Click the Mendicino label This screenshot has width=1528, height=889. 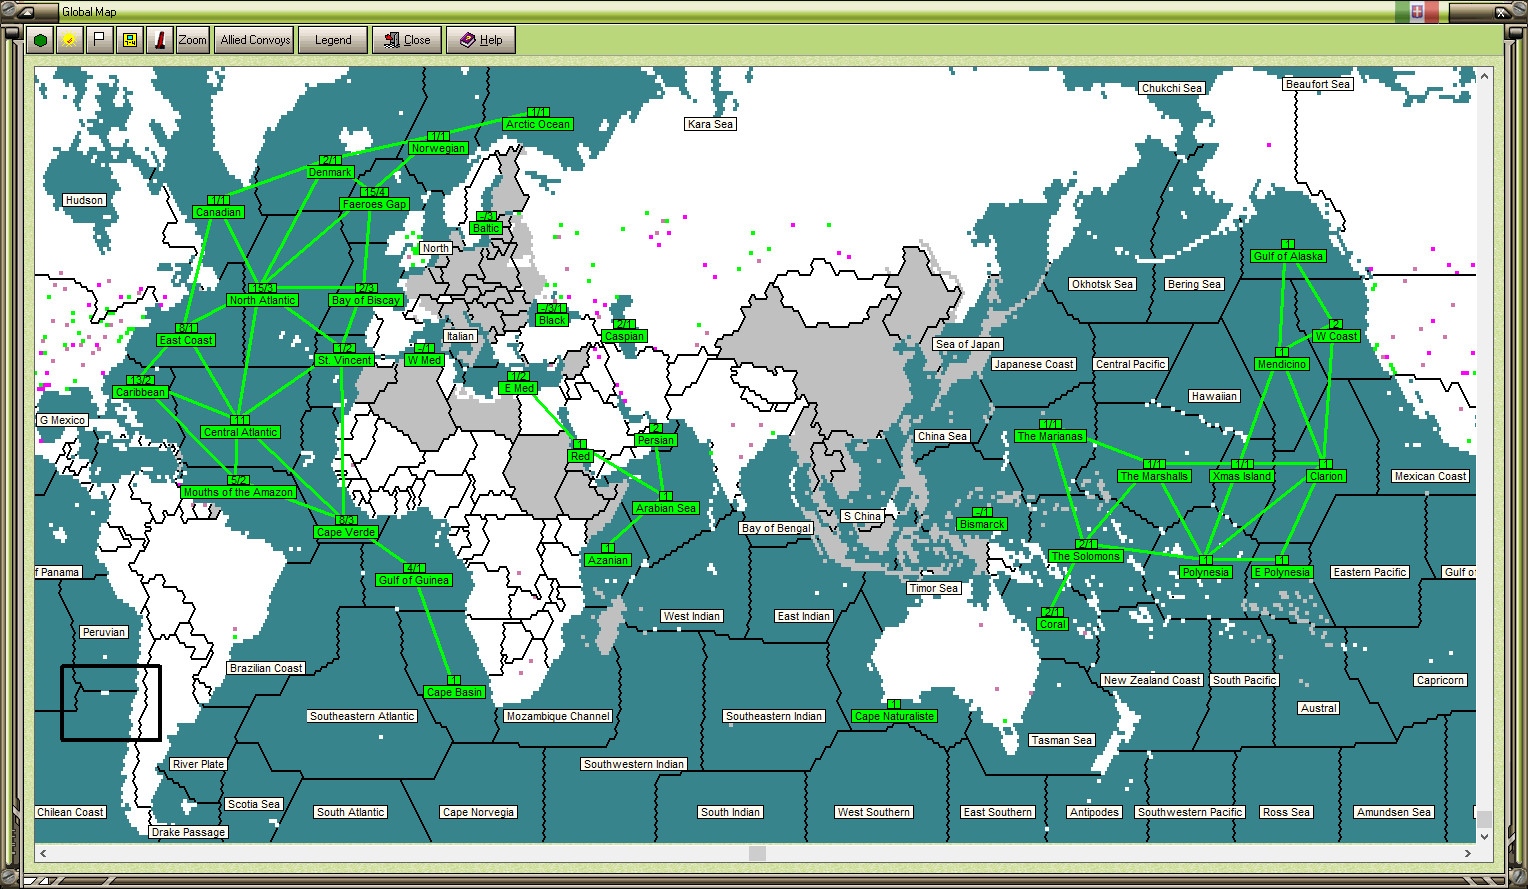click(x=1282, y=364)
